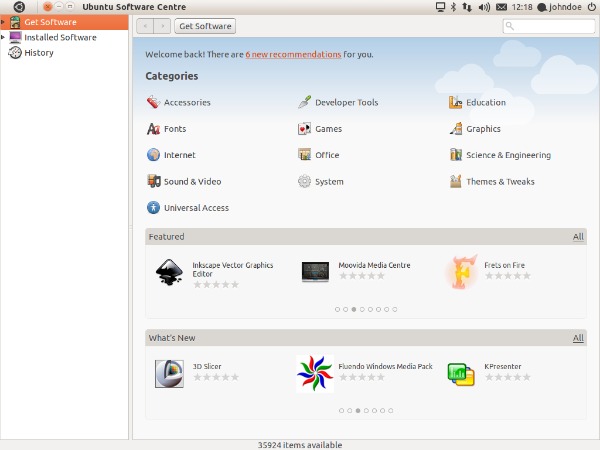Image resolution: width=600 pixels, height=450 pixels.
Task: Click the Inkscape Vector Graphics Editor title
Action: point(233,269)
